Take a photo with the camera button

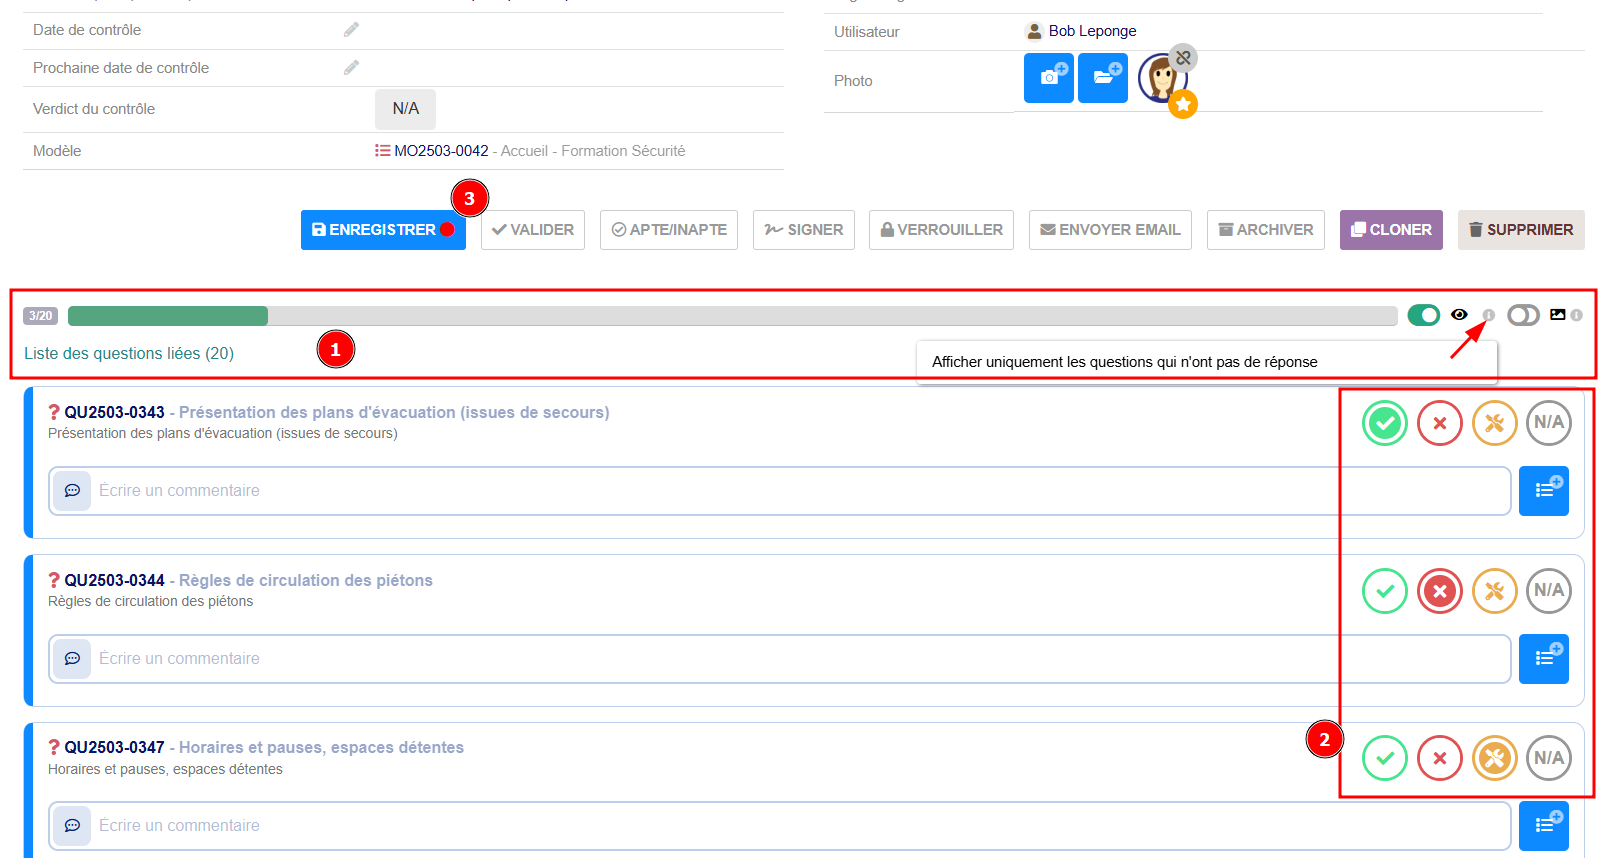(x=1049, y=78)
